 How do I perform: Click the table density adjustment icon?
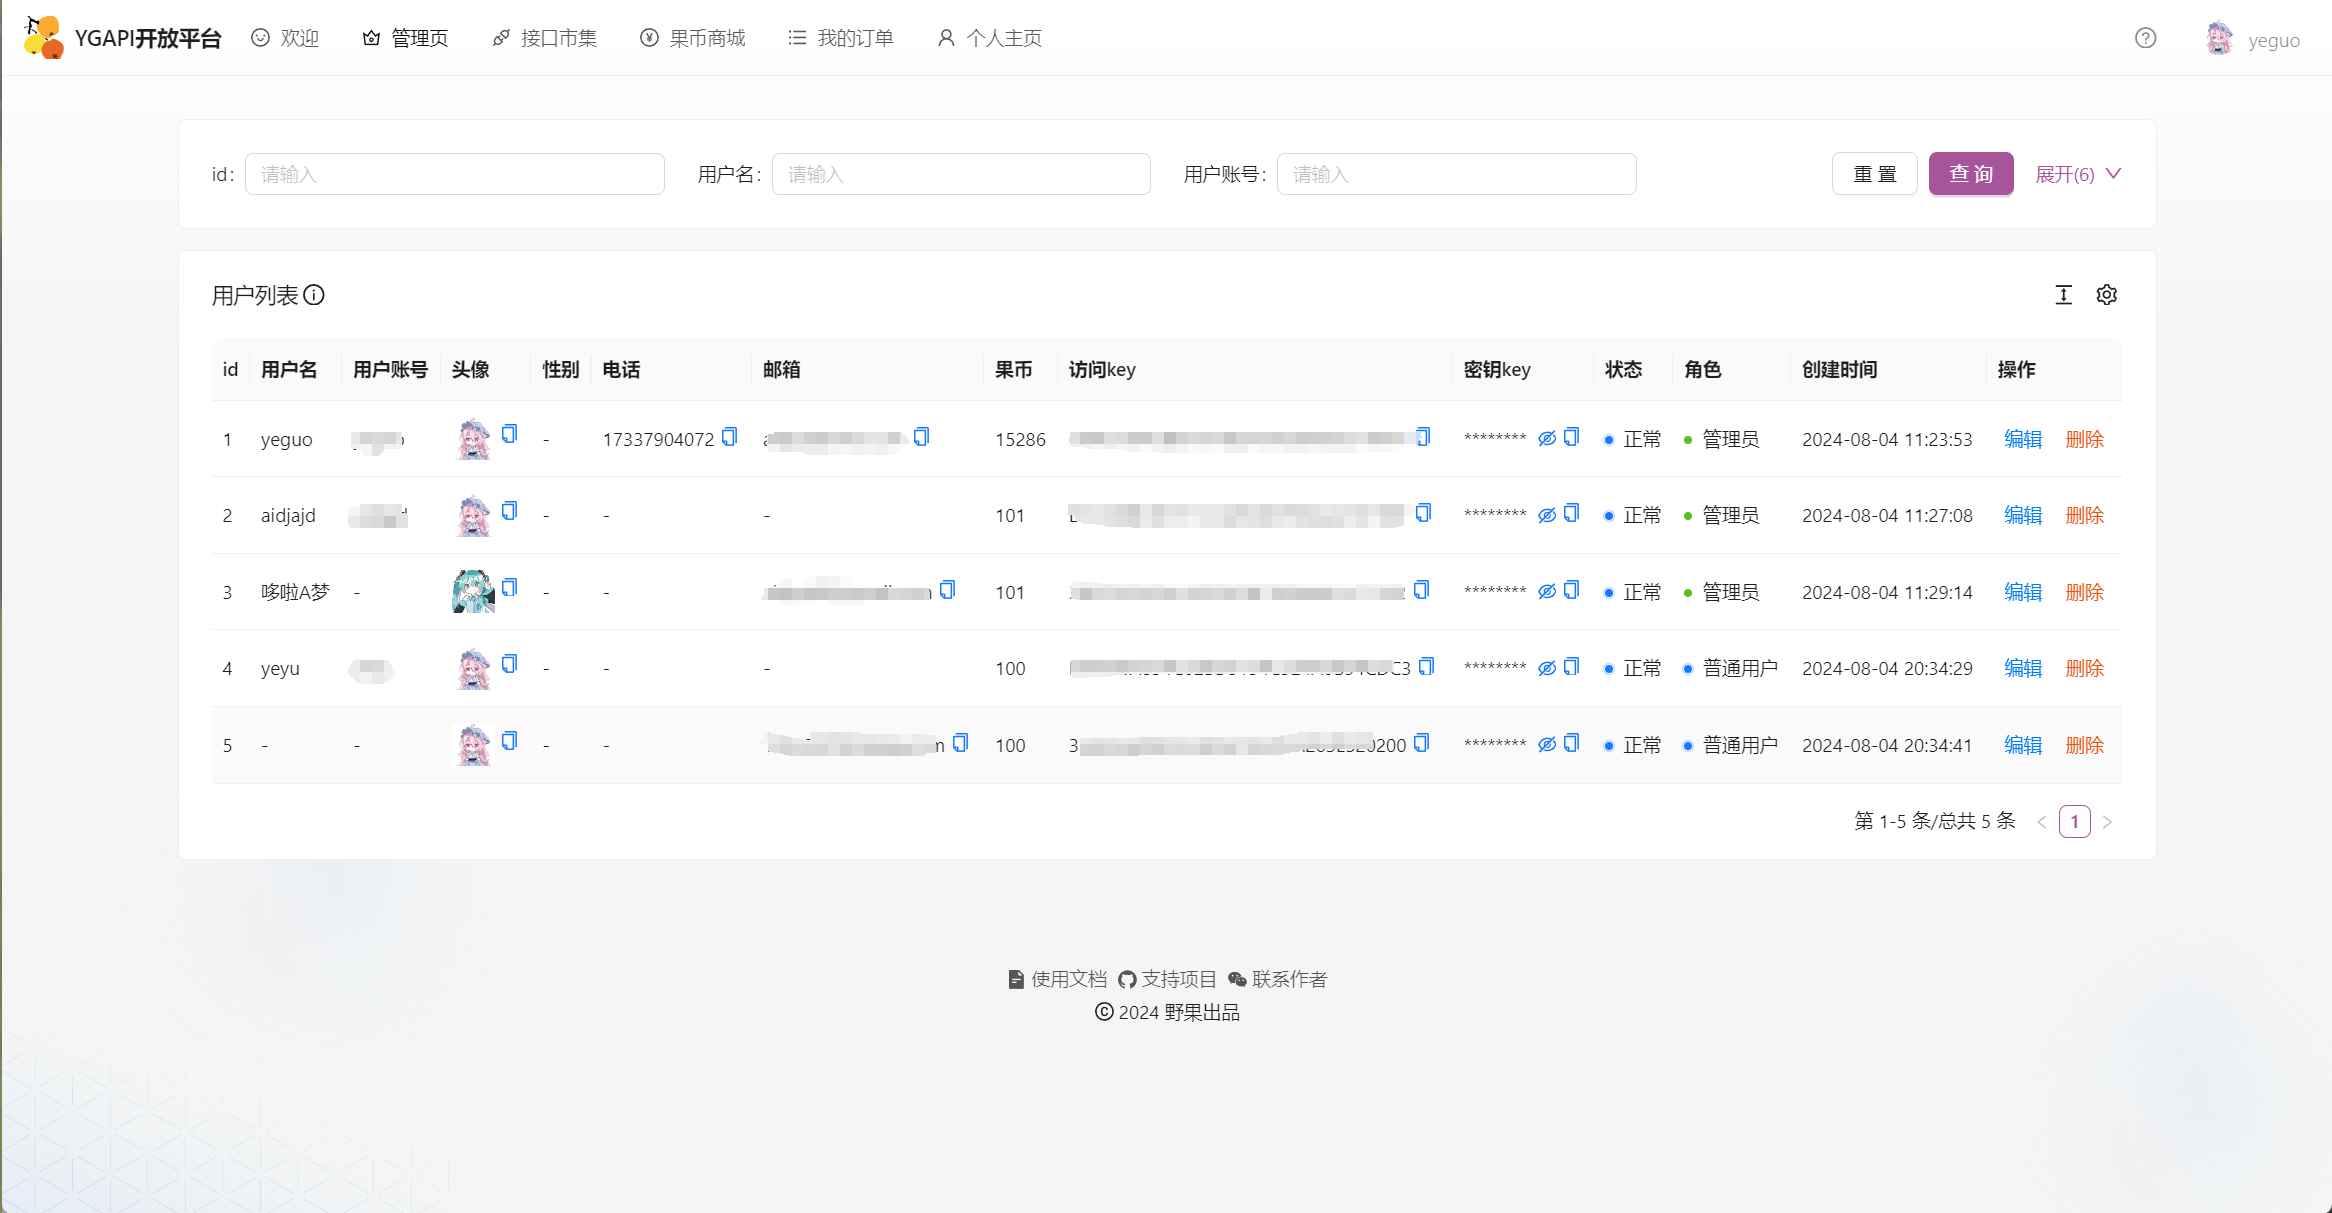(x=2063, y=295)
